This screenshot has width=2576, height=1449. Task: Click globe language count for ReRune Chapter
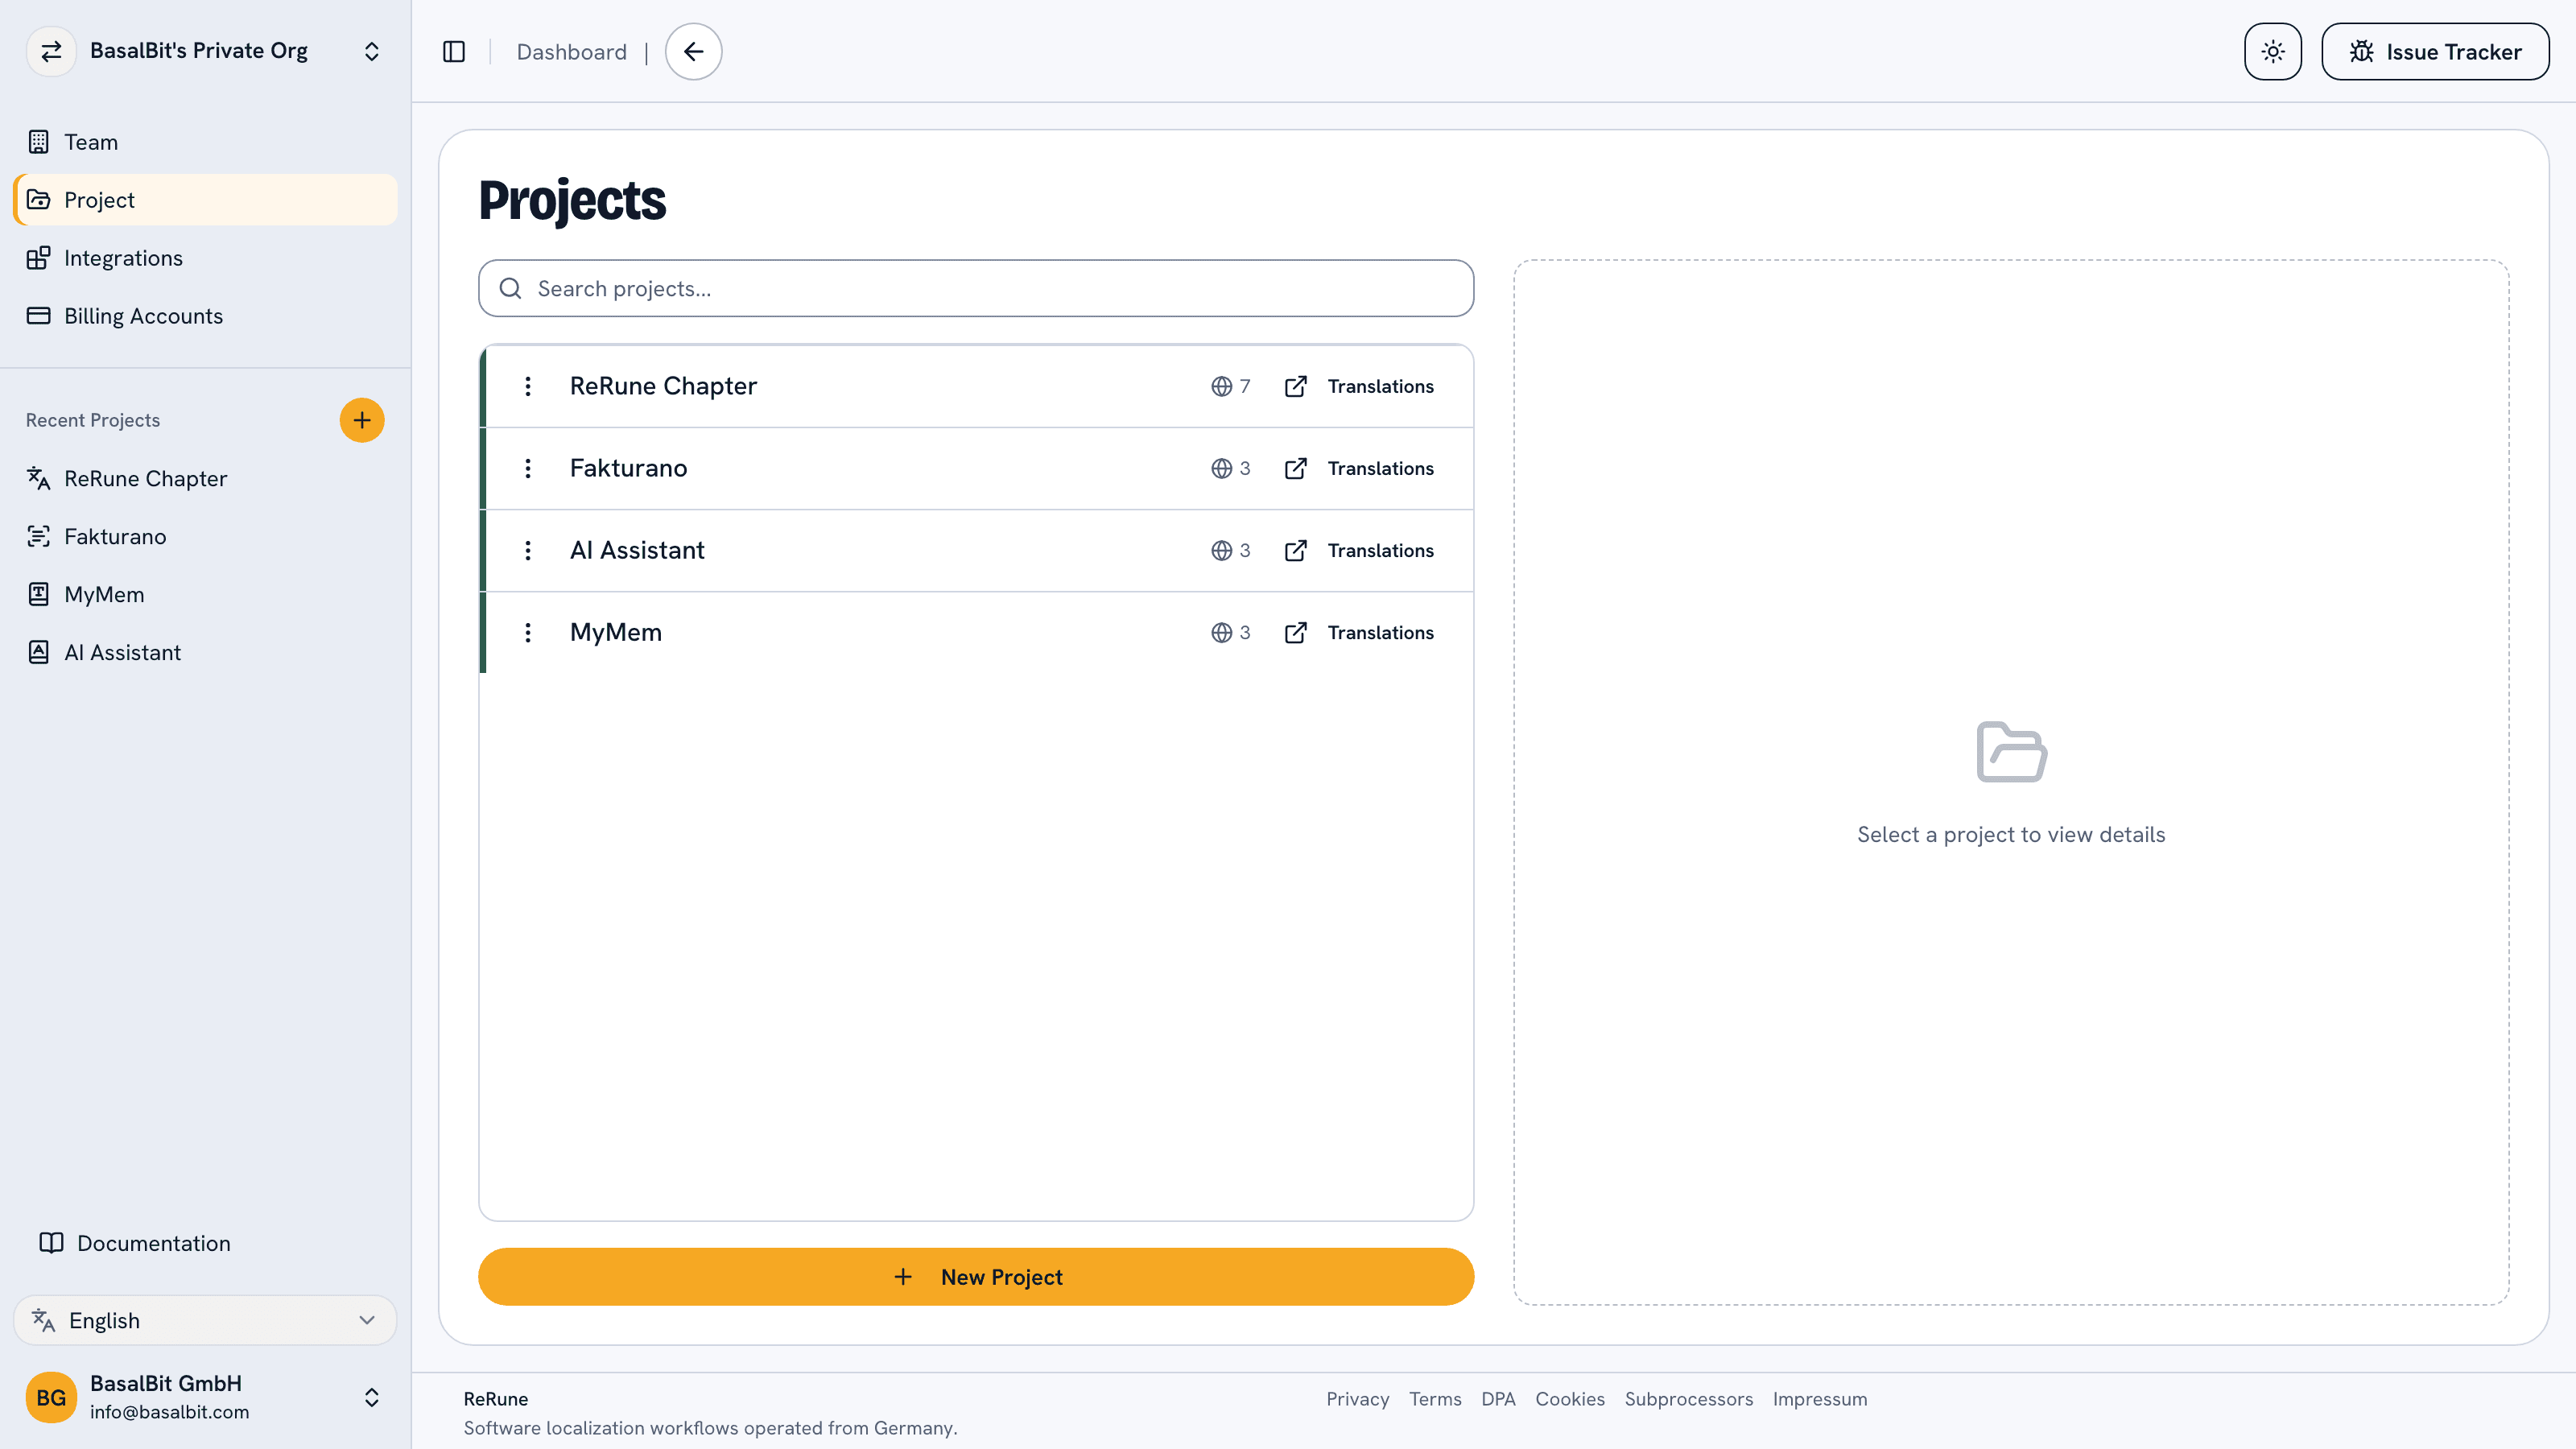pos(1231,386)
